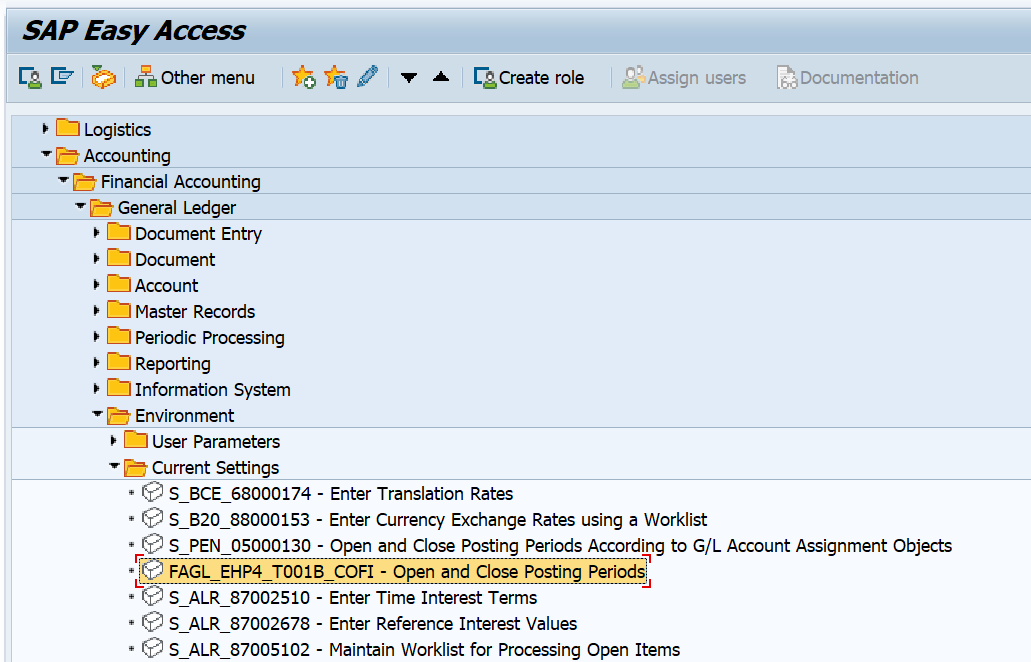Expand User Parameters folder arrow
Viewport: 1031px width, 662px height.
113,440
